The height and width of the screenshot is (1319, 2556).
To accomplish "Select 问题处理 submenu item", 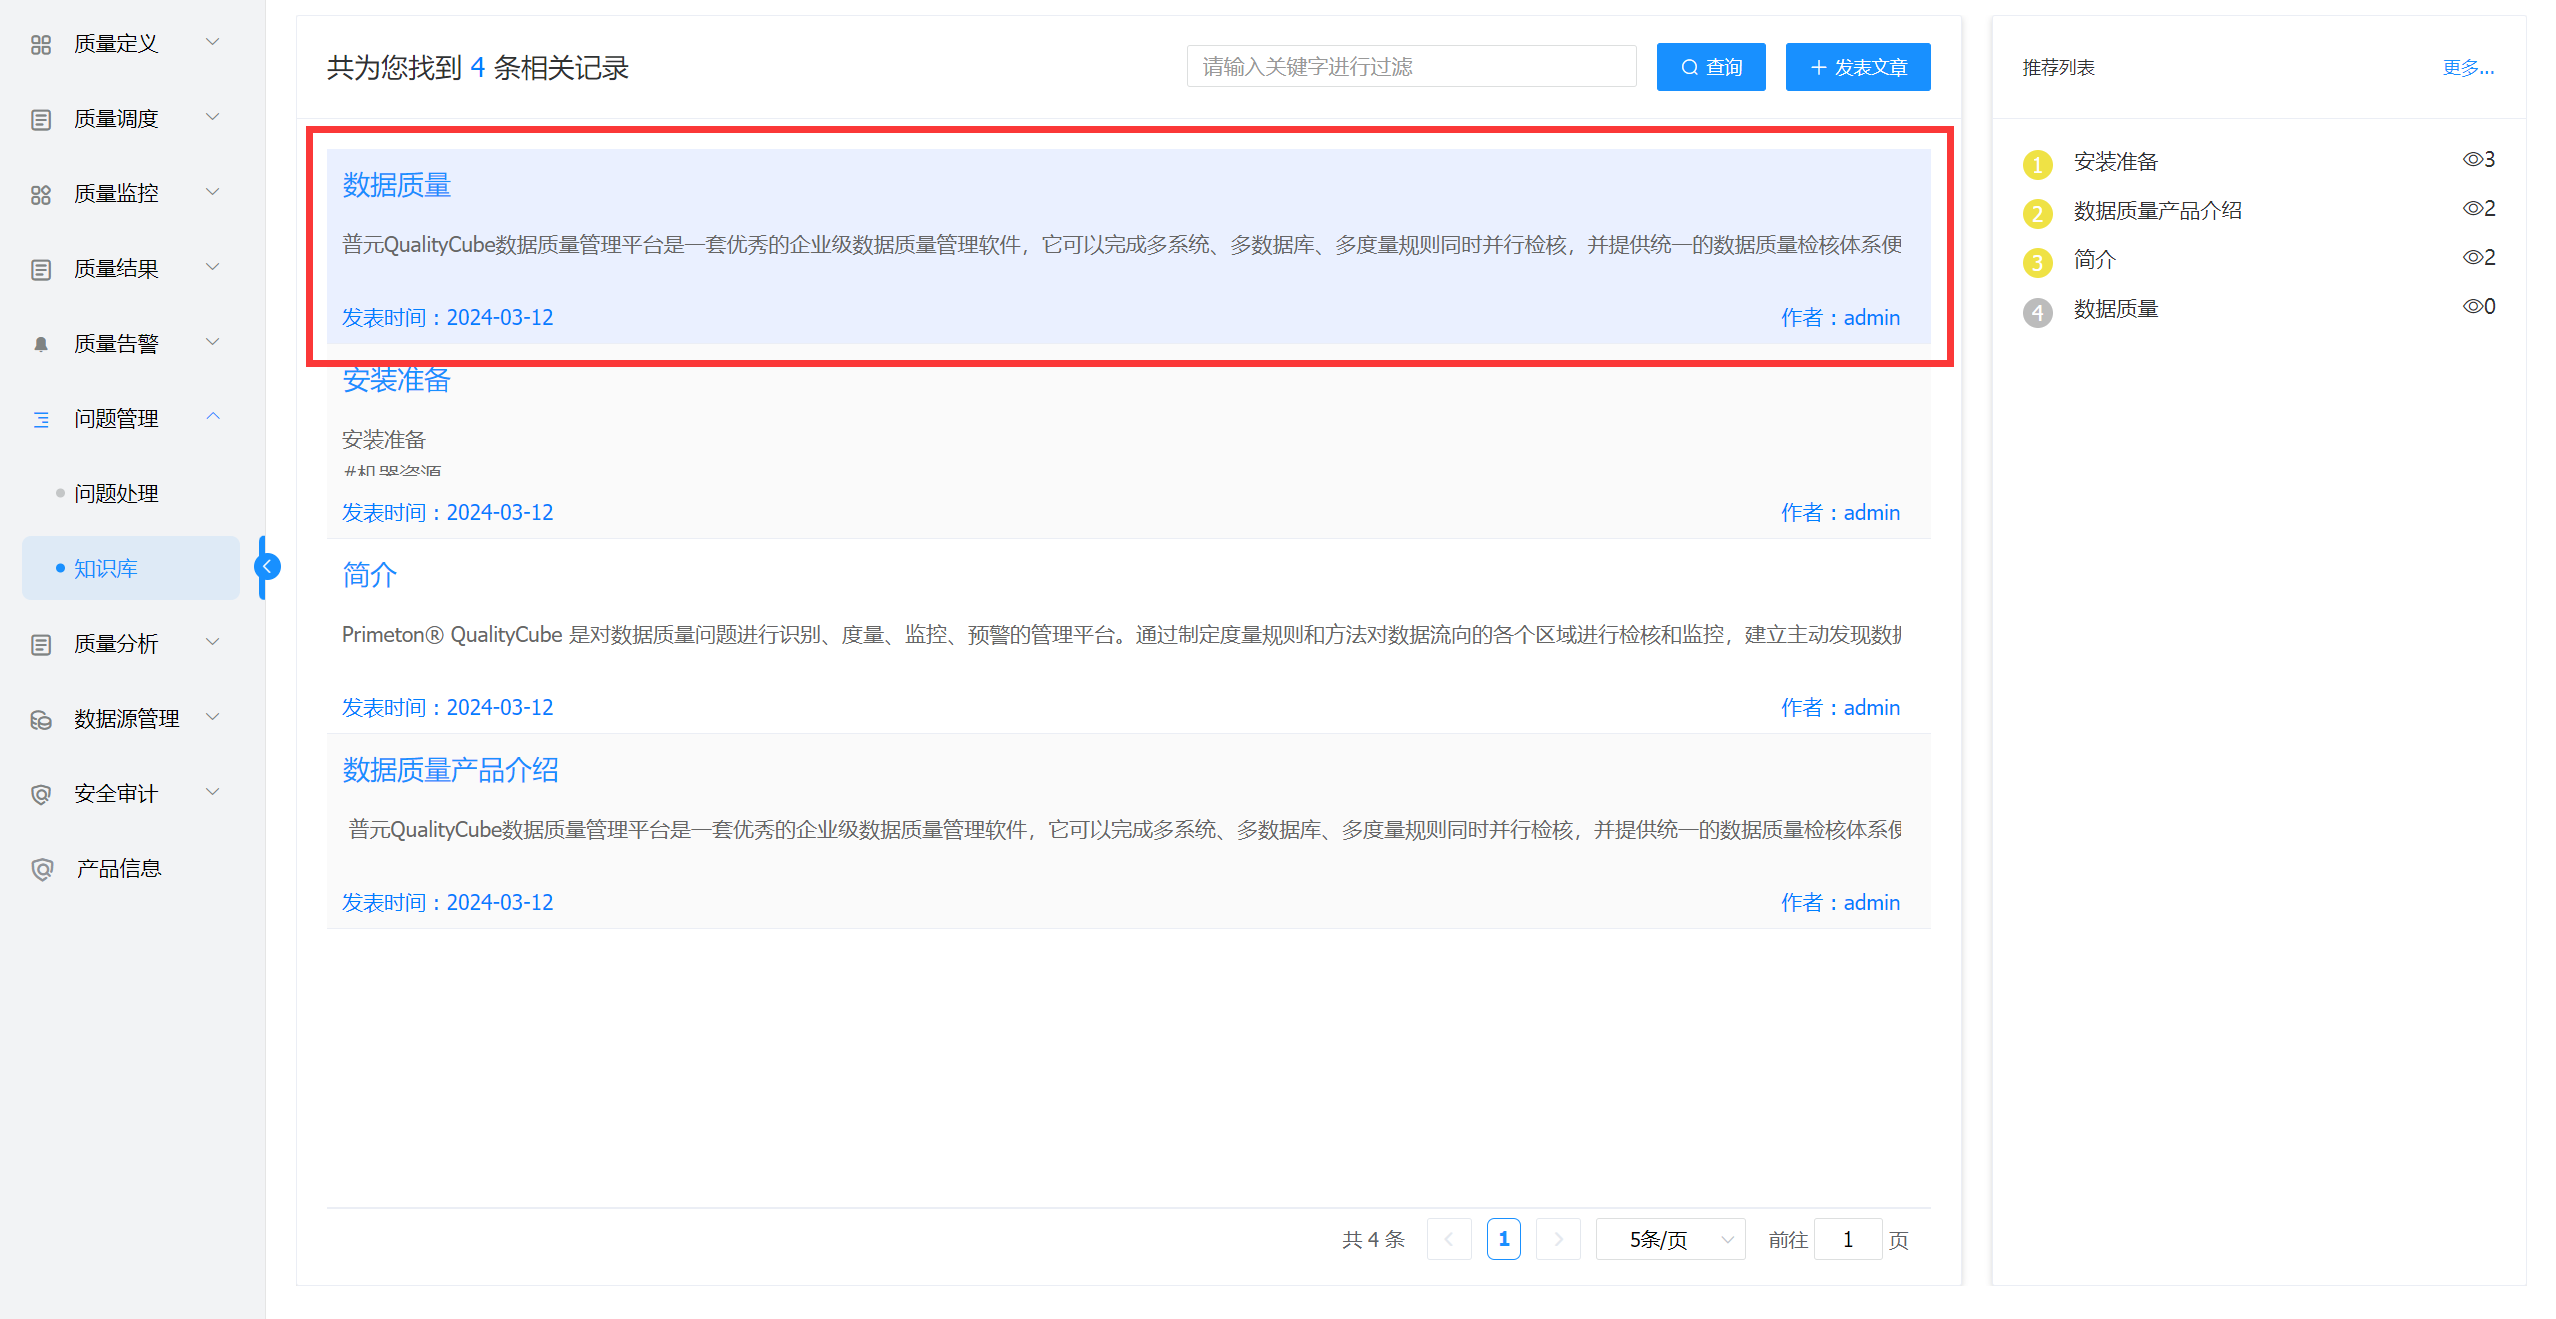I will pos(116,493).
